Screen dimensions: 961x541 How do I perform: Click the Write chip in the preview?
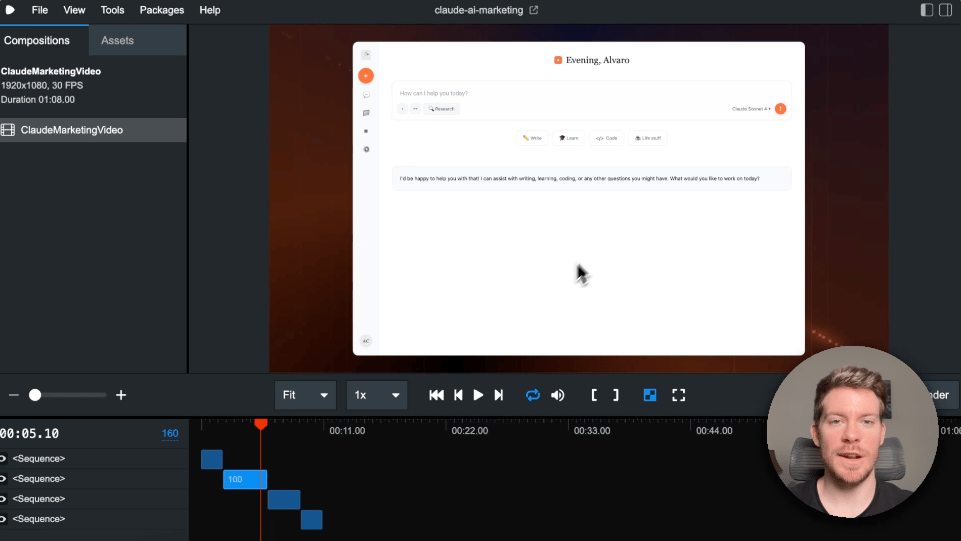coord(532,138)
